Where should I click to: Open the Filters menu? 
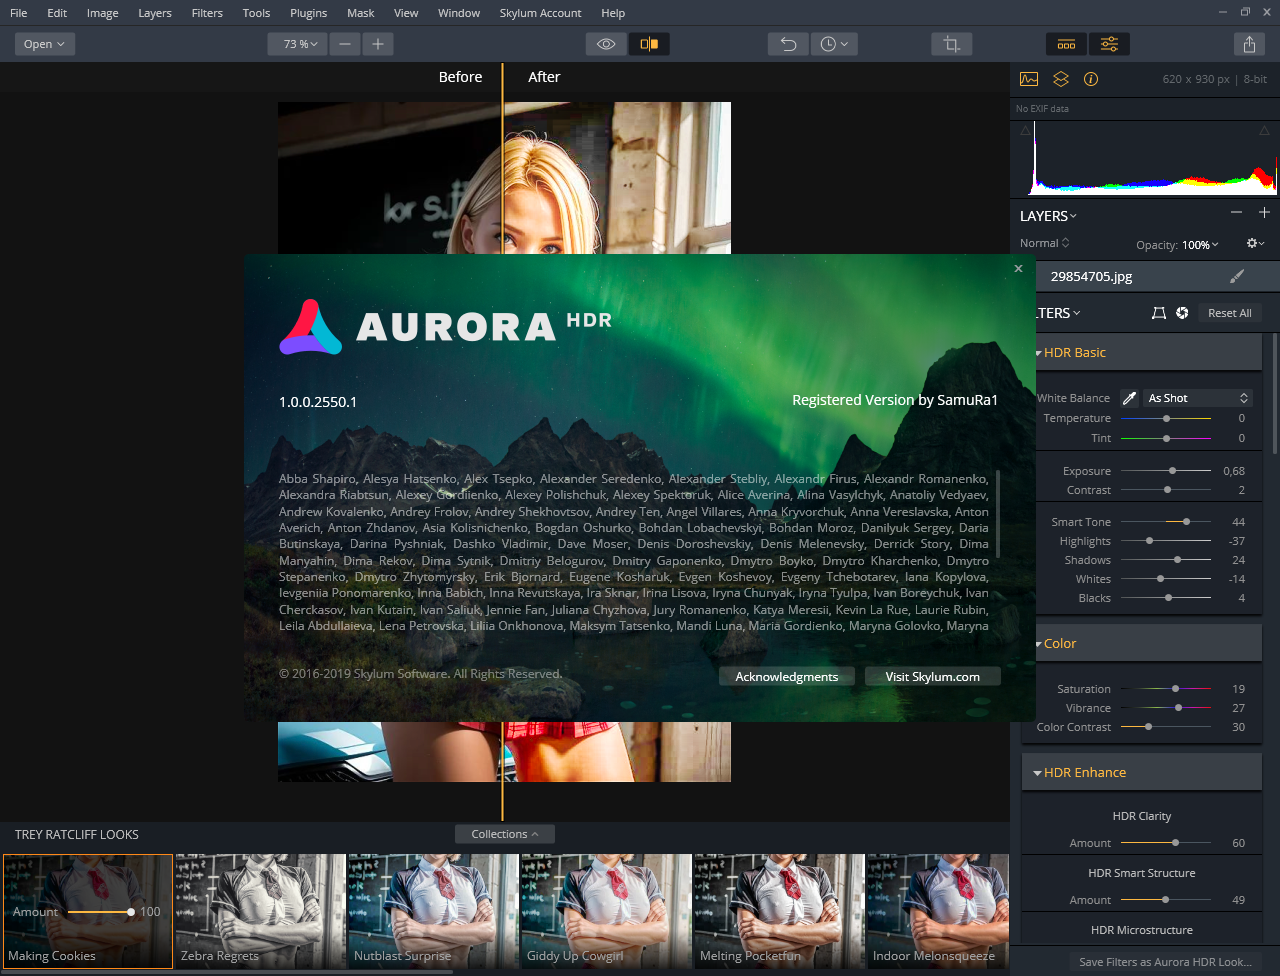207,13
